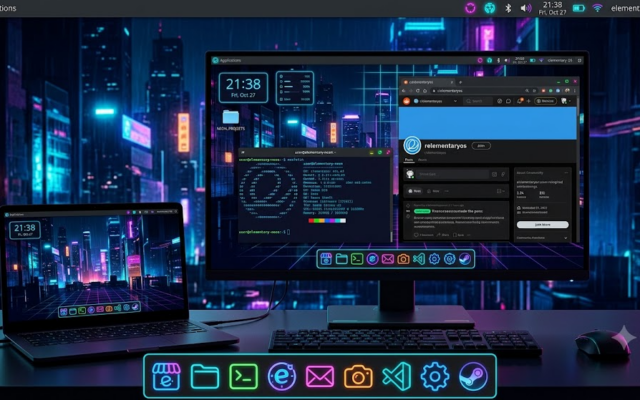Open Camera icon in large bottom dock
Screen dimensions: 640x400
358,376
